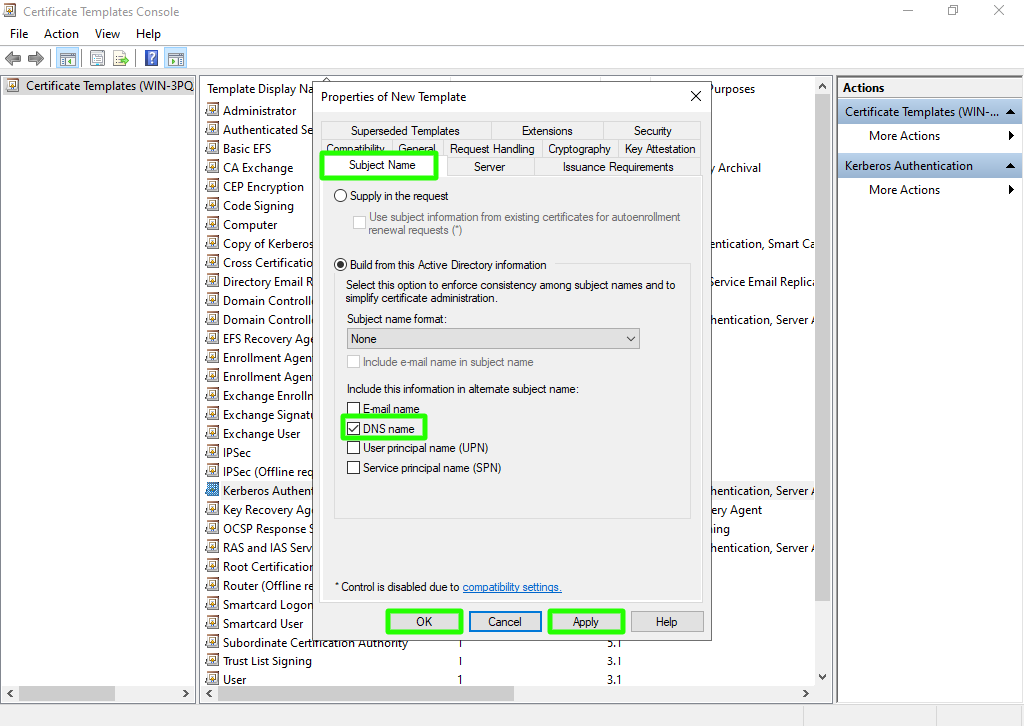Check the Service principal name (SPN) box

tap(353, 468)
